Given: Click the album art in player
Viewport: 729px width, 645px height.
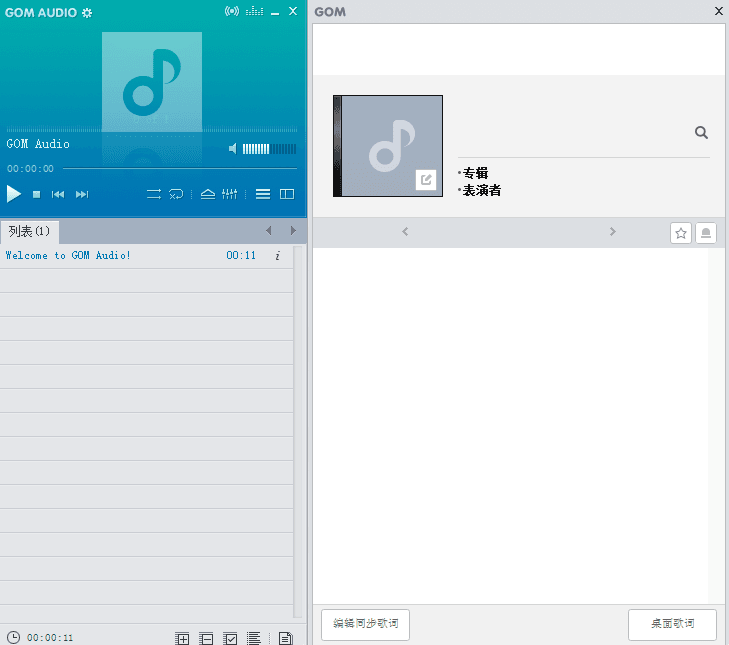Looking at the screenshot, I should (x=152, y=82).
